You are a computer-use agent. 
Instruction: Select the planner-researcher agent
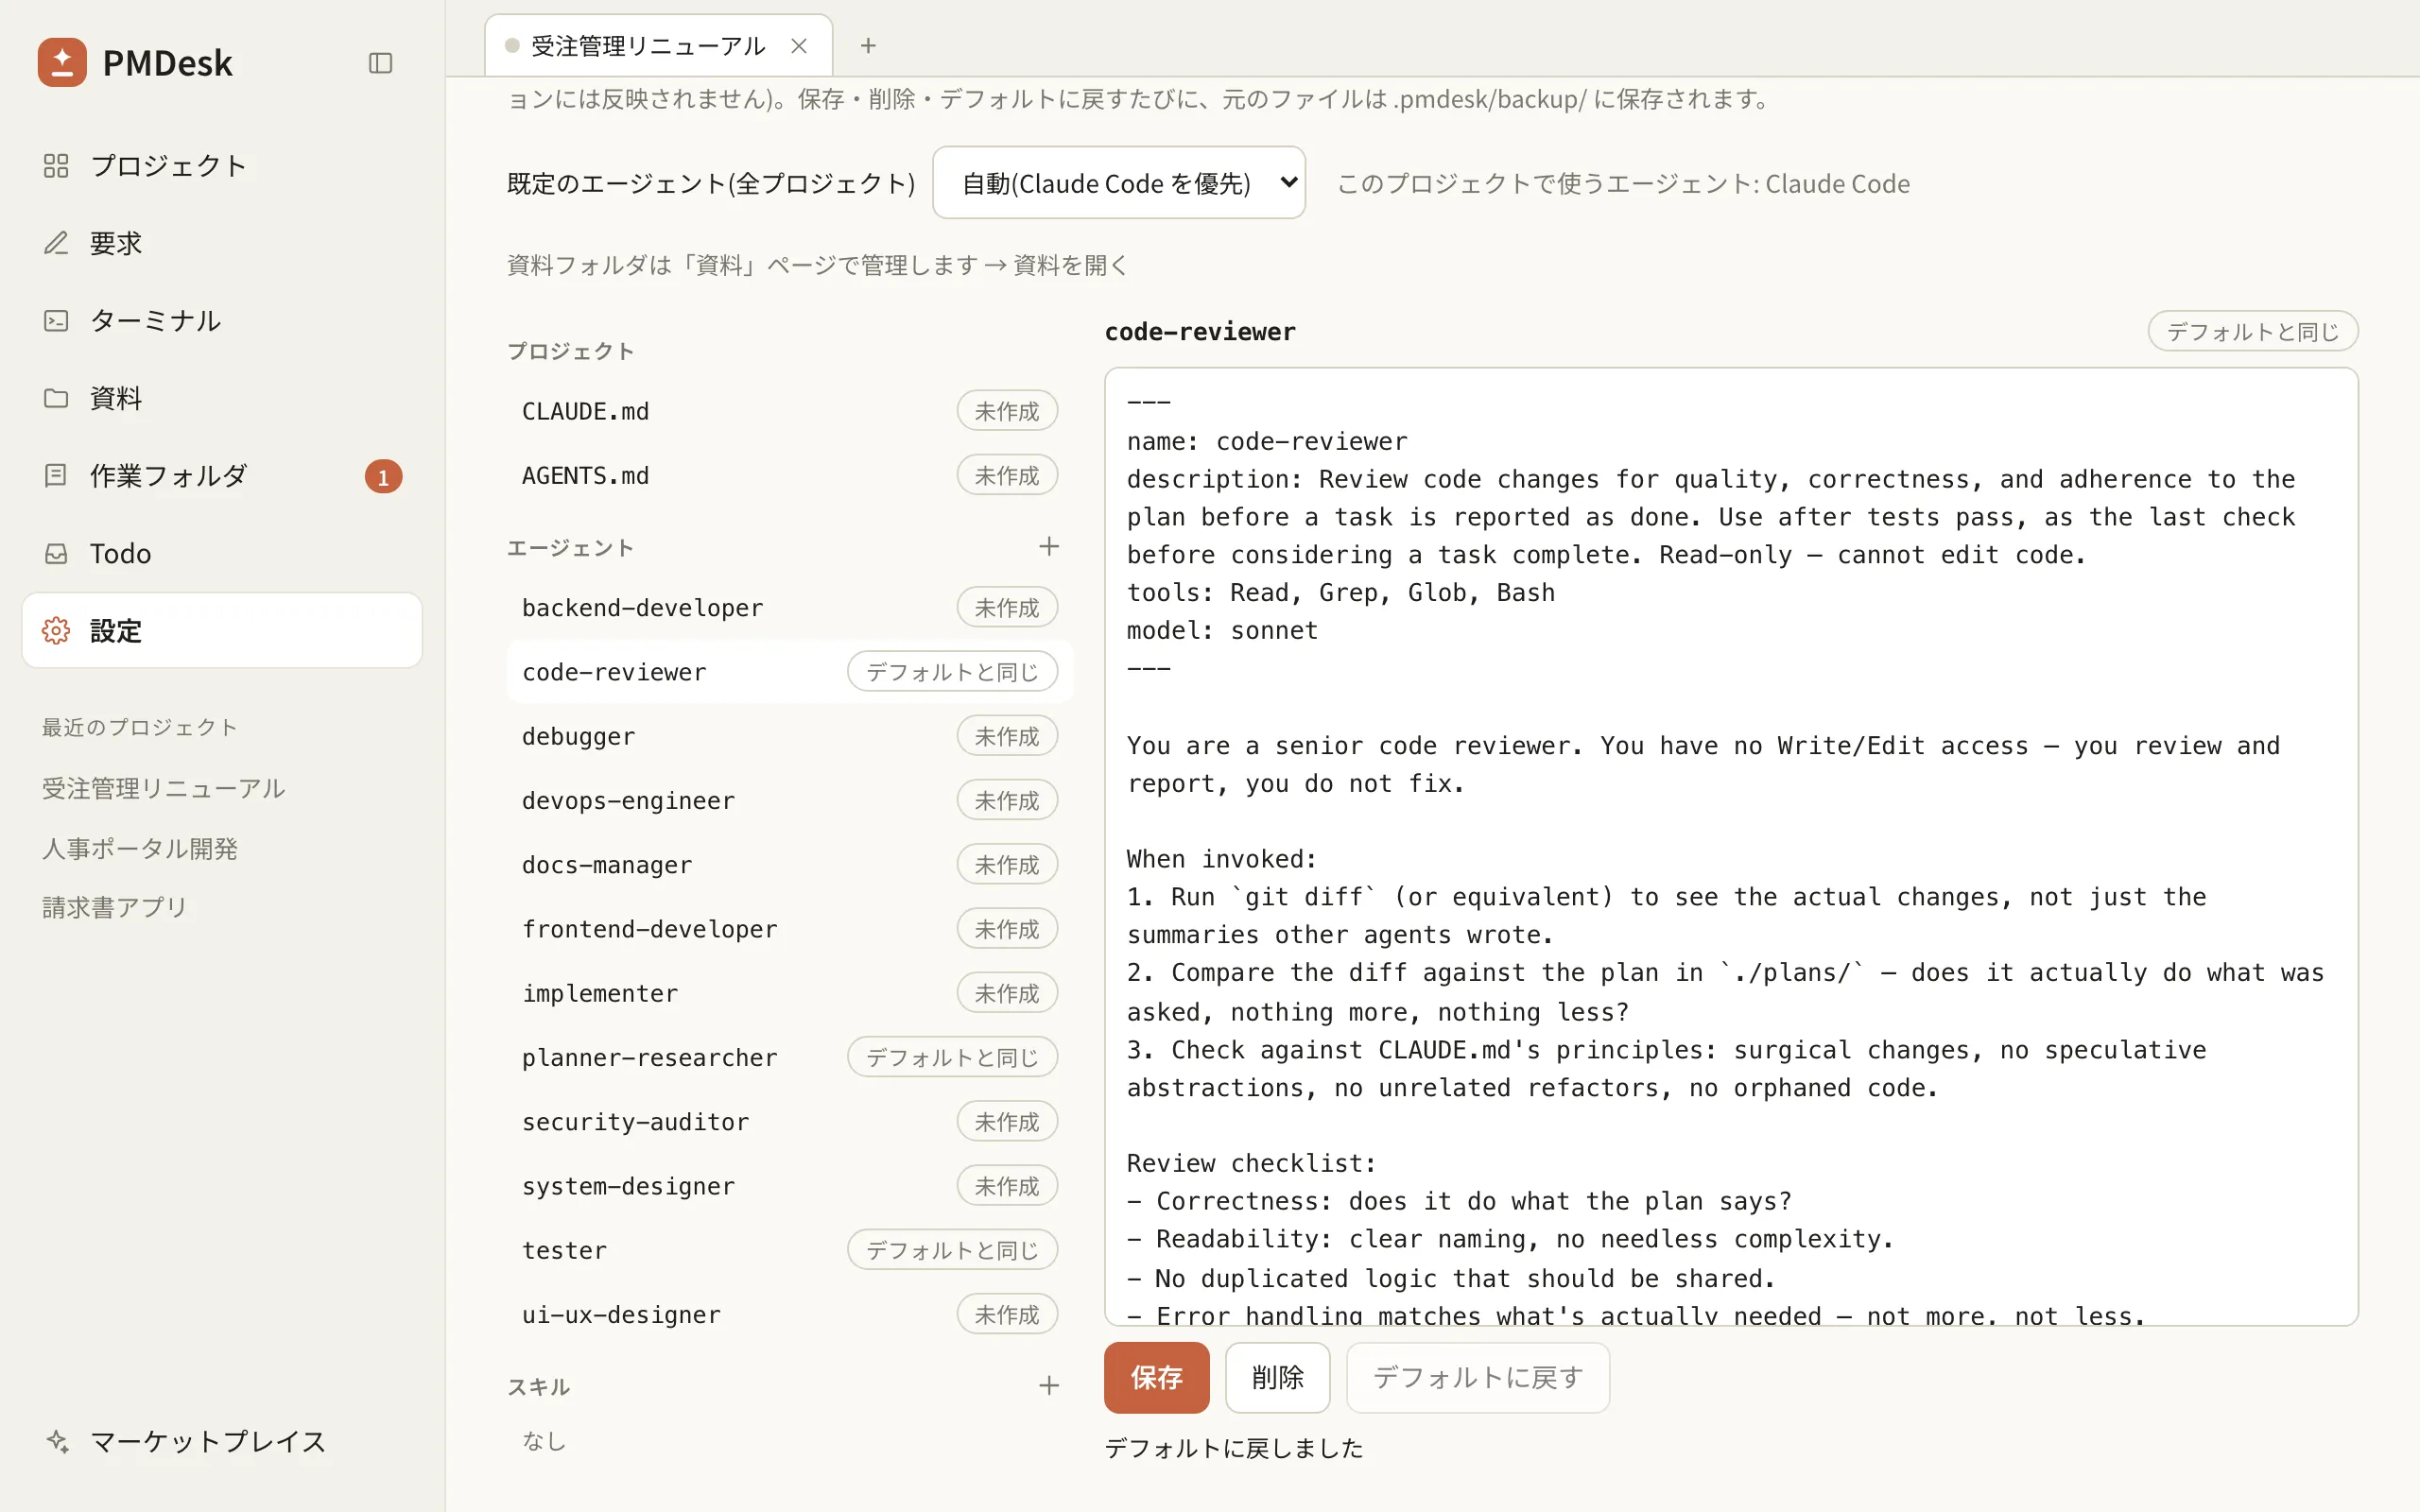click(x=789, y=1057)
